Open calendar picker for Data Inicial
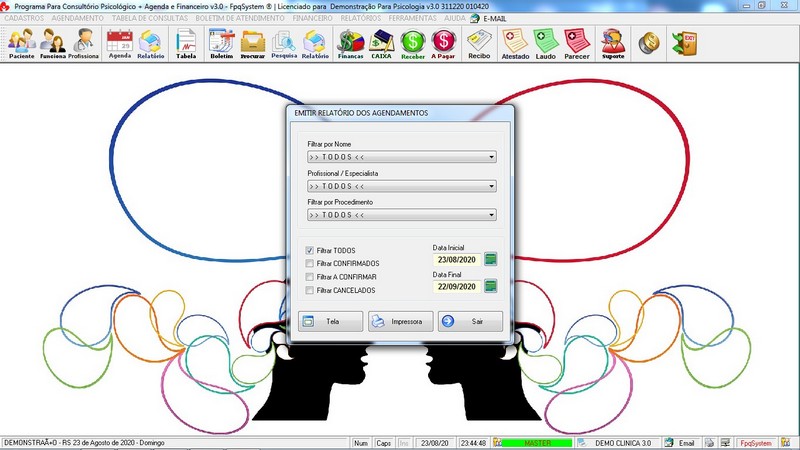This screenshot has height=450, width=800. [x=490, y=259]
